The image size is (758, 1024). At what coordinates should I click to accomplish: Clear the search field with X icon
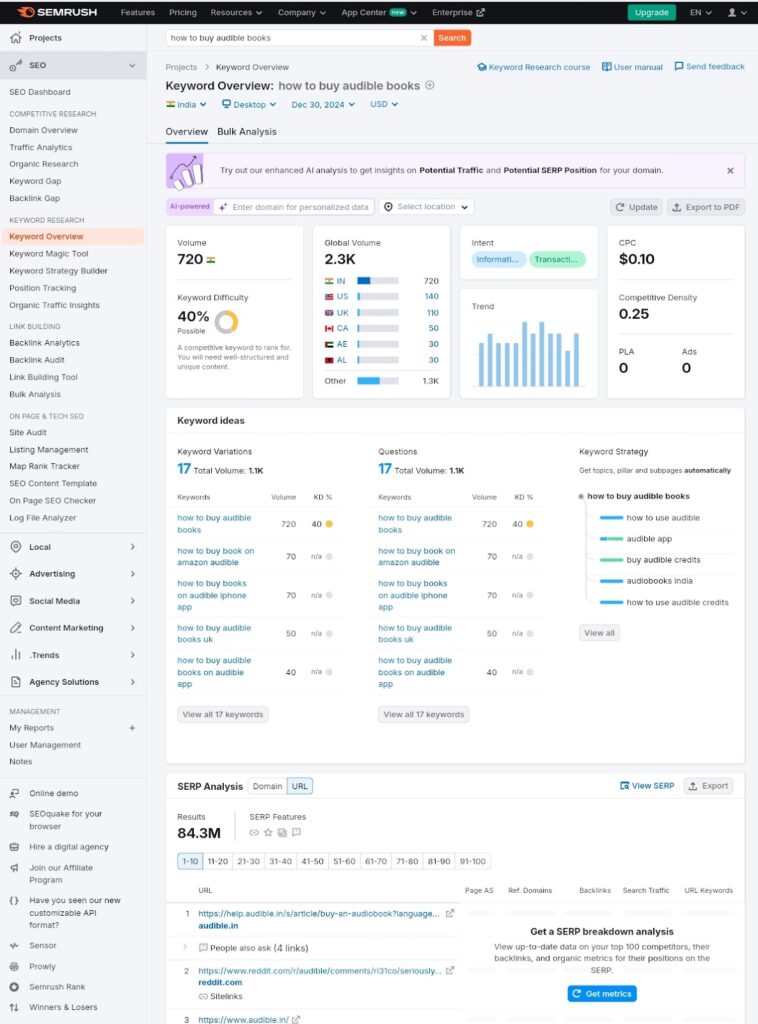point(424,38)
